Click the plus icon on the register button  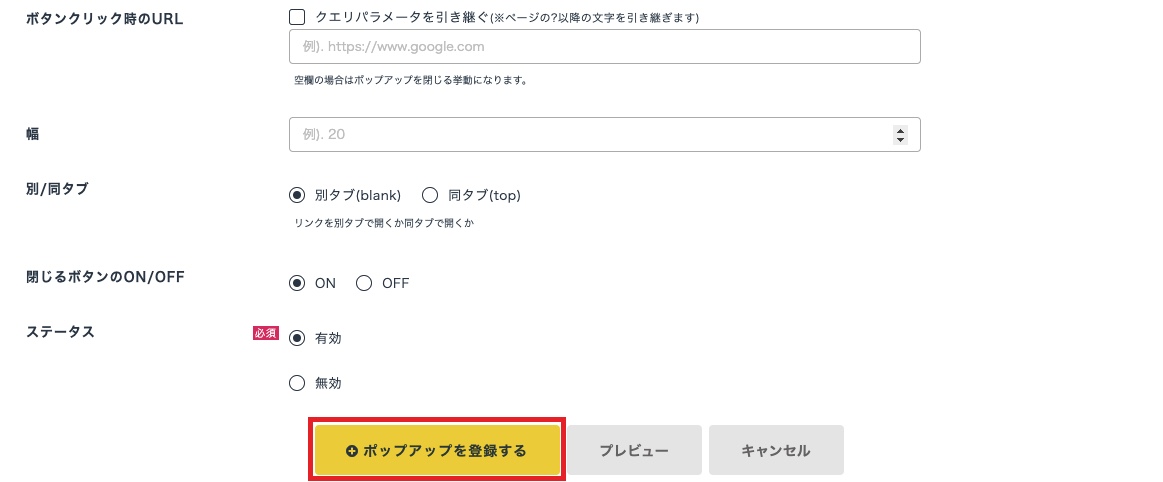(351, 451)
